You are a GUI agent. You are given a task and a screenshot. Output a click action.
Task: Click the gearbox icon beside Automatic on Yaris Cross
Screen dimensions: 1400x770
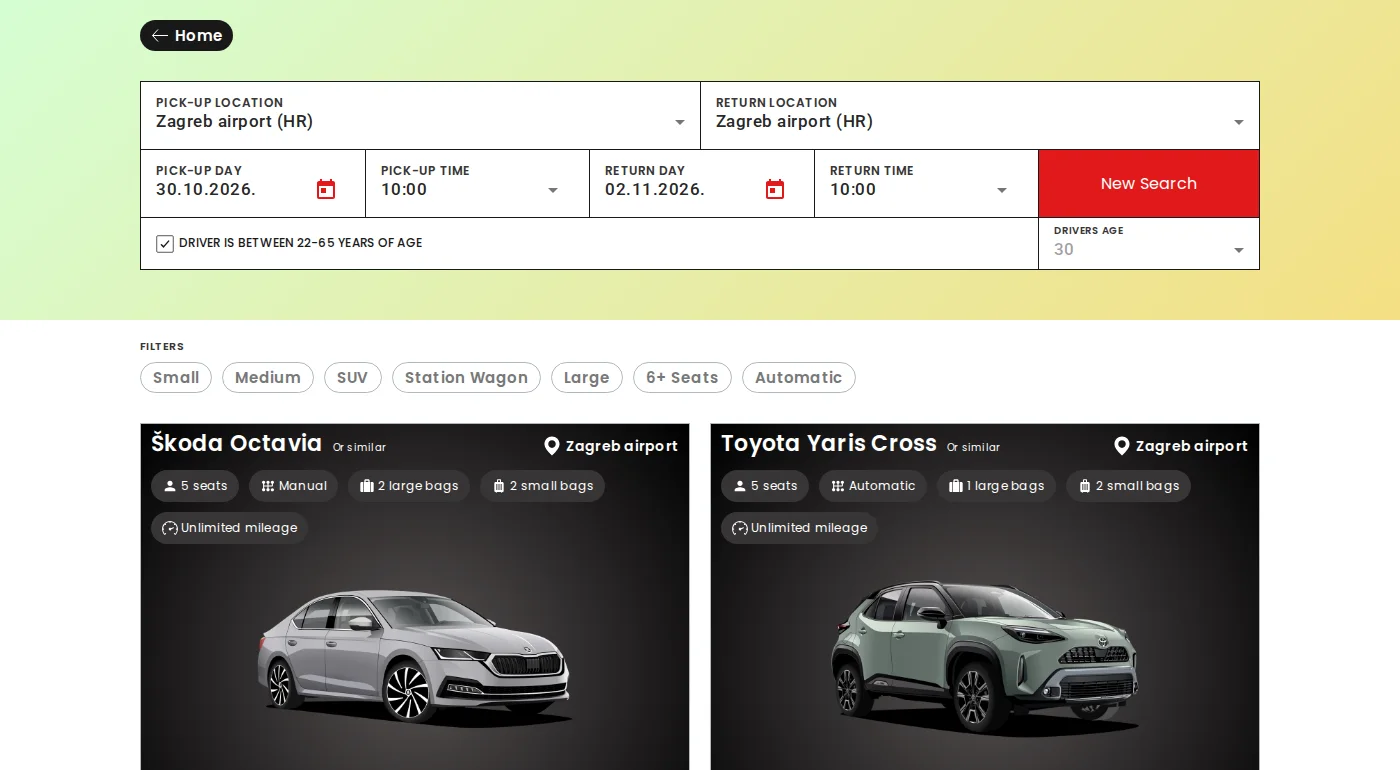point(838,486)
